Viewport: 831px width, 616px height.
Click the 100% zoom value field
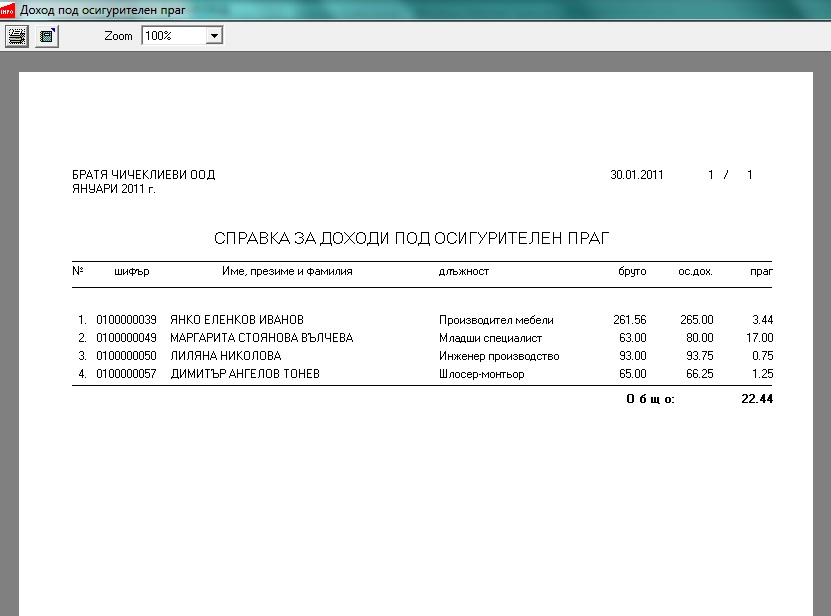174,36
